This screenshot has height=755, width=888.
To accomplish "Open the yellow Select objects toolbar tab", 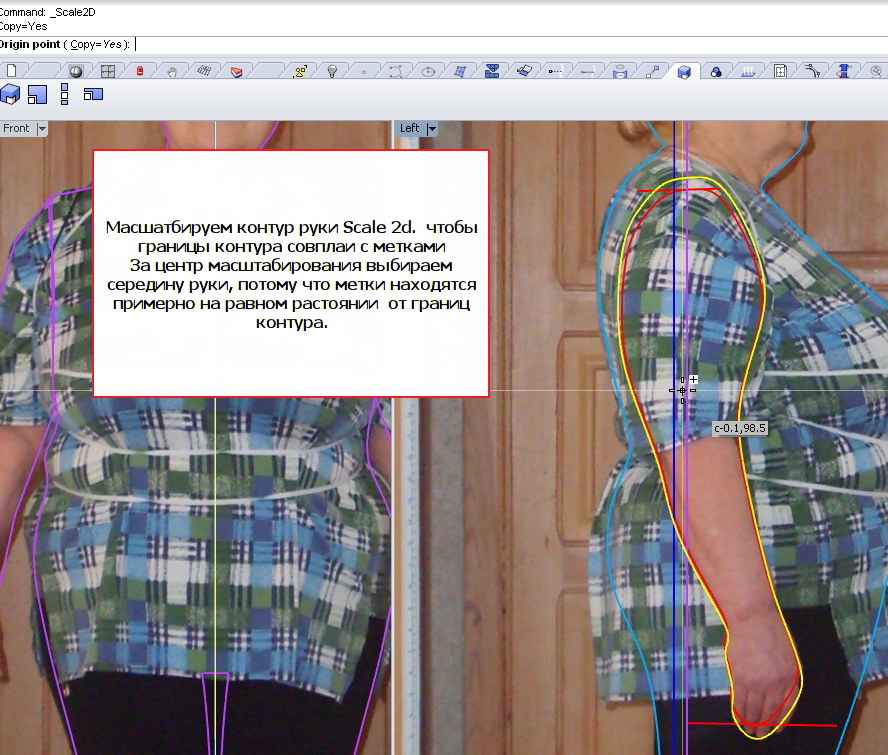I will [300, 71].
